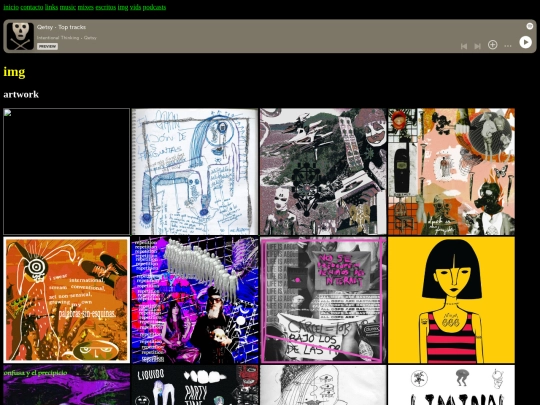This screenshot has height=405, width=540.
Task: Click 'Intentional Thinking - Qetsy' track text
Action: tap(67, 38)
